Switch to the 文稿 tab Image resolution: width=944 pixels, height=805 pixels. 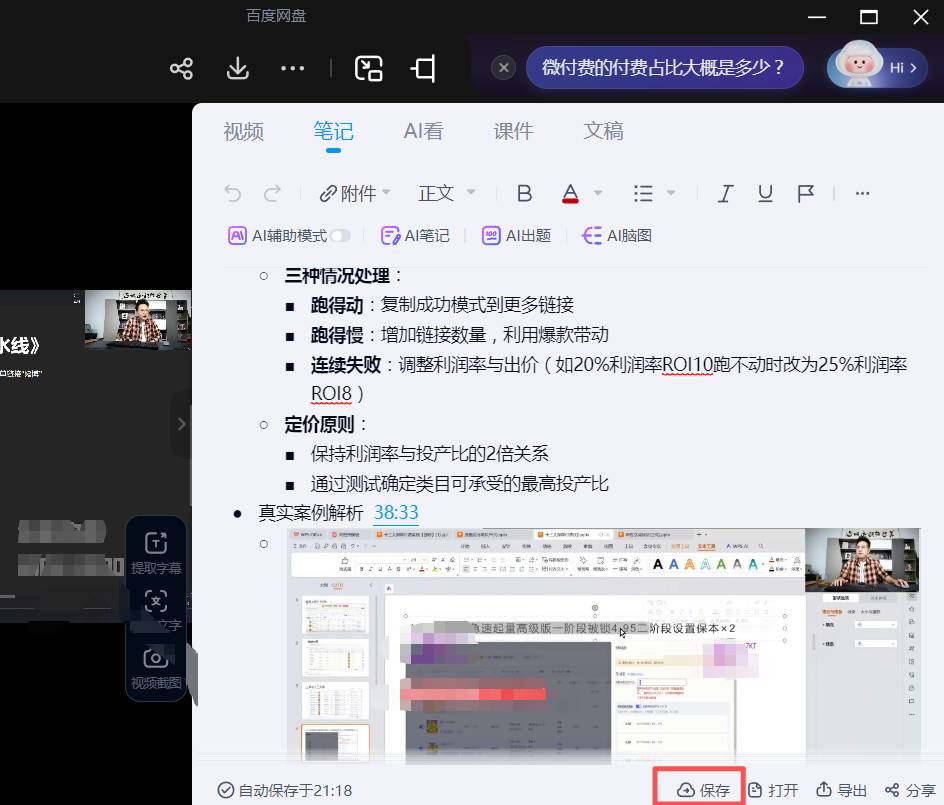pyautogui.click(x=603, y=130)
